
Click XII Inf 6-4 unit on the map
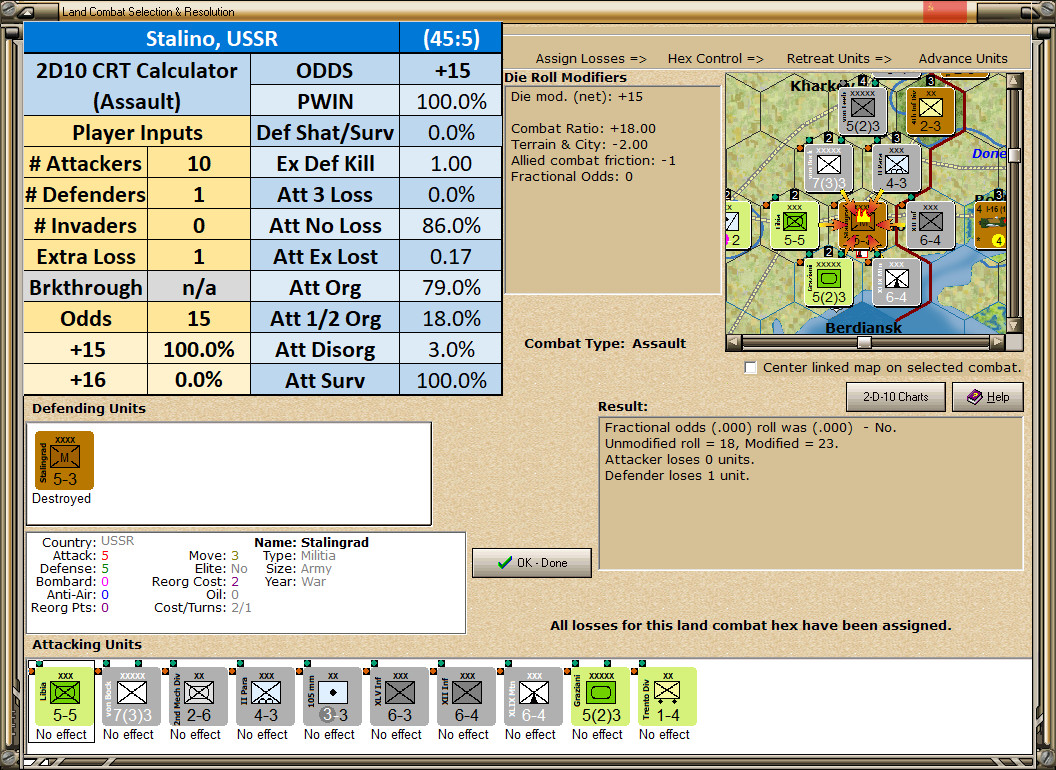click(930, 225)
